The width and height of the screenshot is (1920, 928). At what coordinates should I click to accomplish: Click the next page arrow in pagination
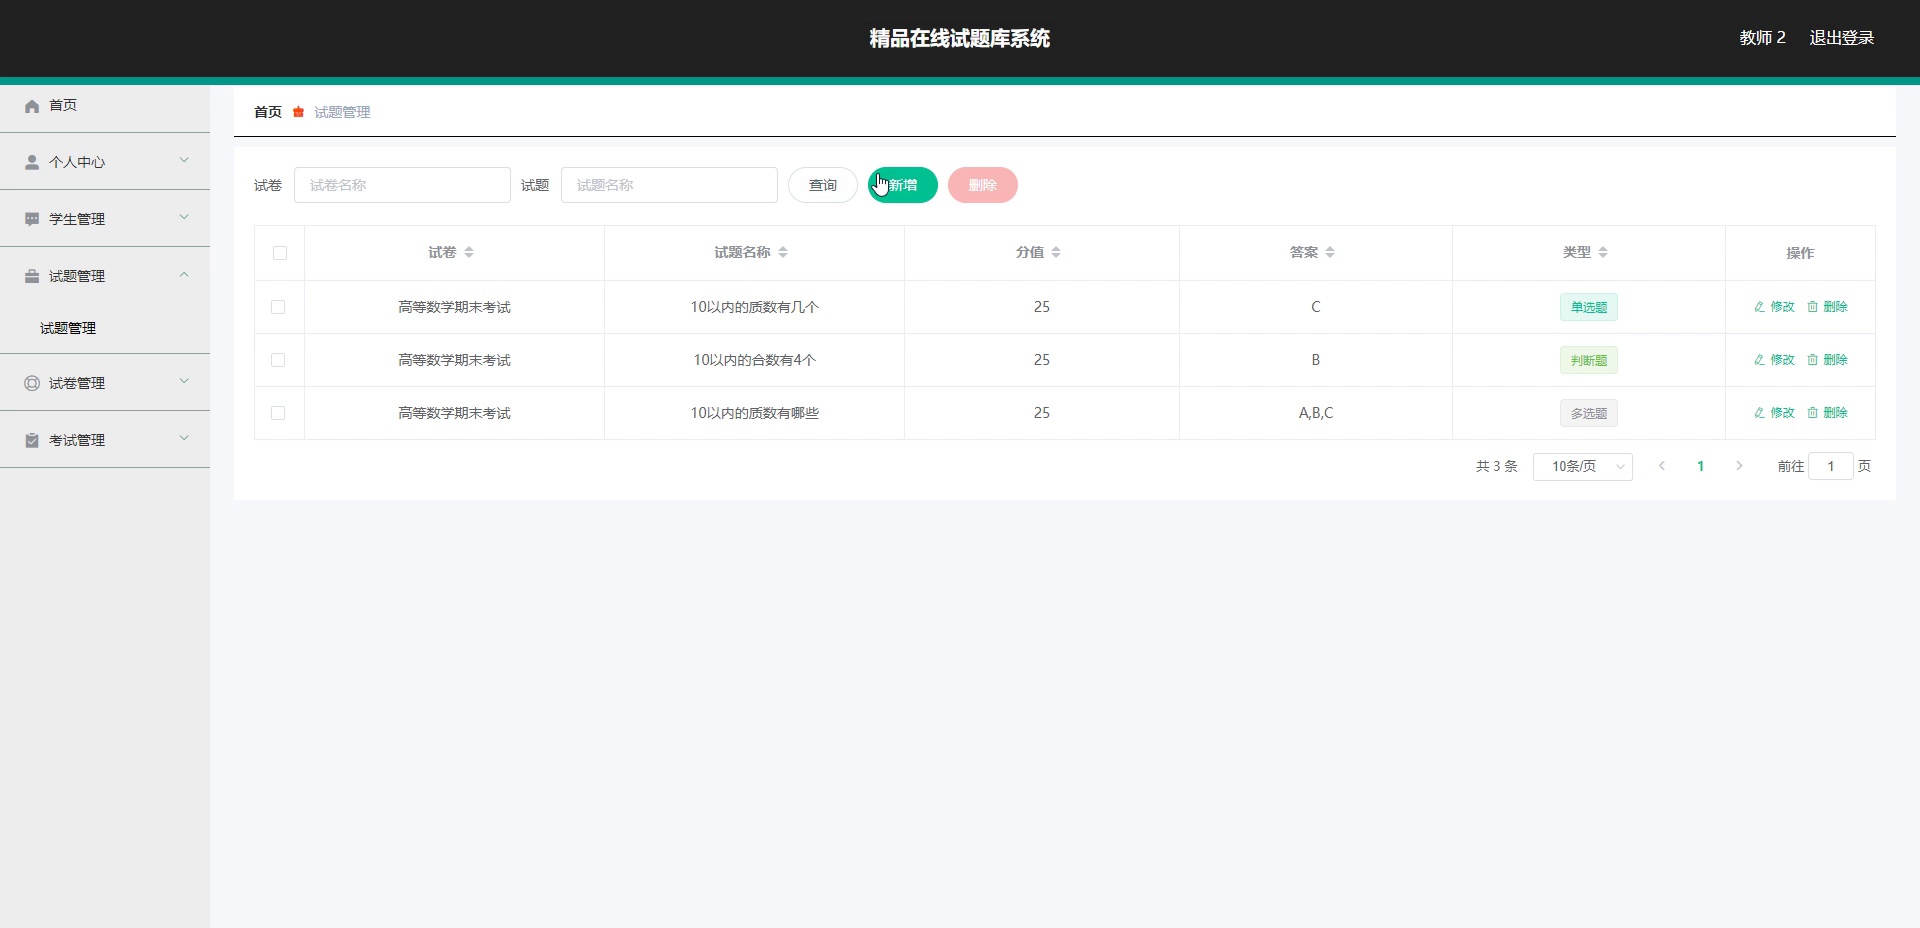[x=1739, y=466]
